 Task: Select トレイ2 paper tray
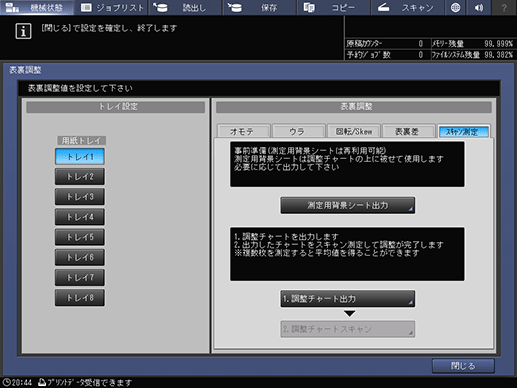pyautogui.click(x=80, y=177)
